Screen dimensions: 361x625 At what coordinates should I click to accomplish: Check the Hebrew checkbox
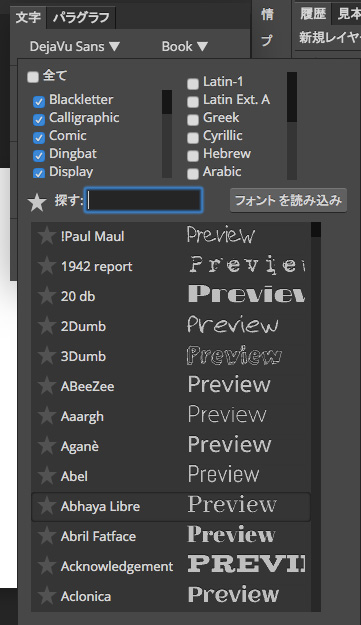click(x=193, y=155)
